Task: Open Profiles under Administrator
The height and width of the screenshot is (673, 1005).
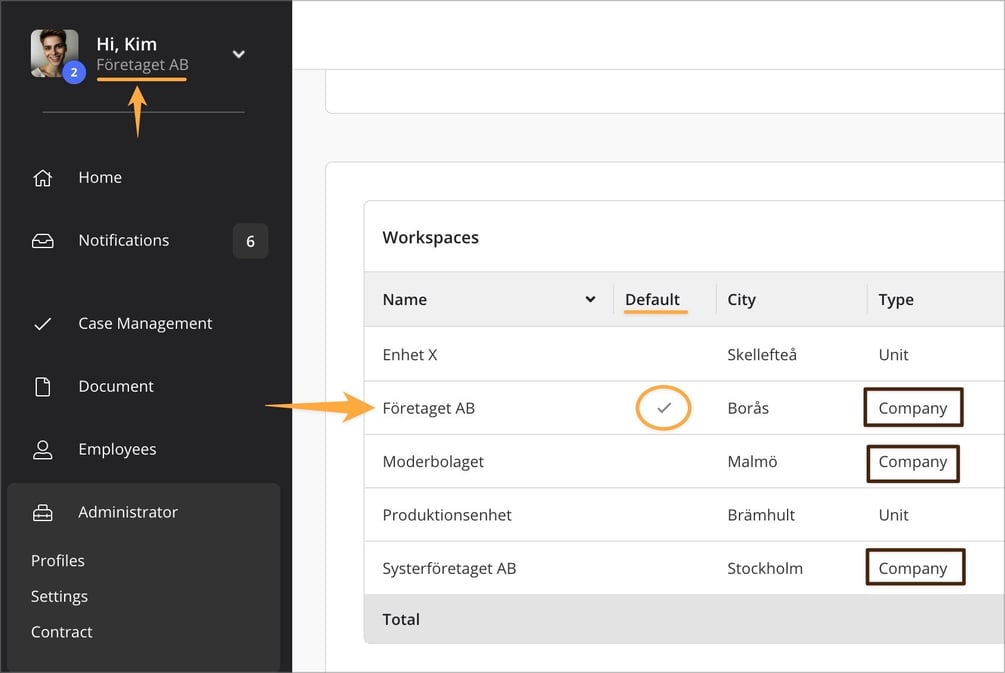Action: coord(58,561)
